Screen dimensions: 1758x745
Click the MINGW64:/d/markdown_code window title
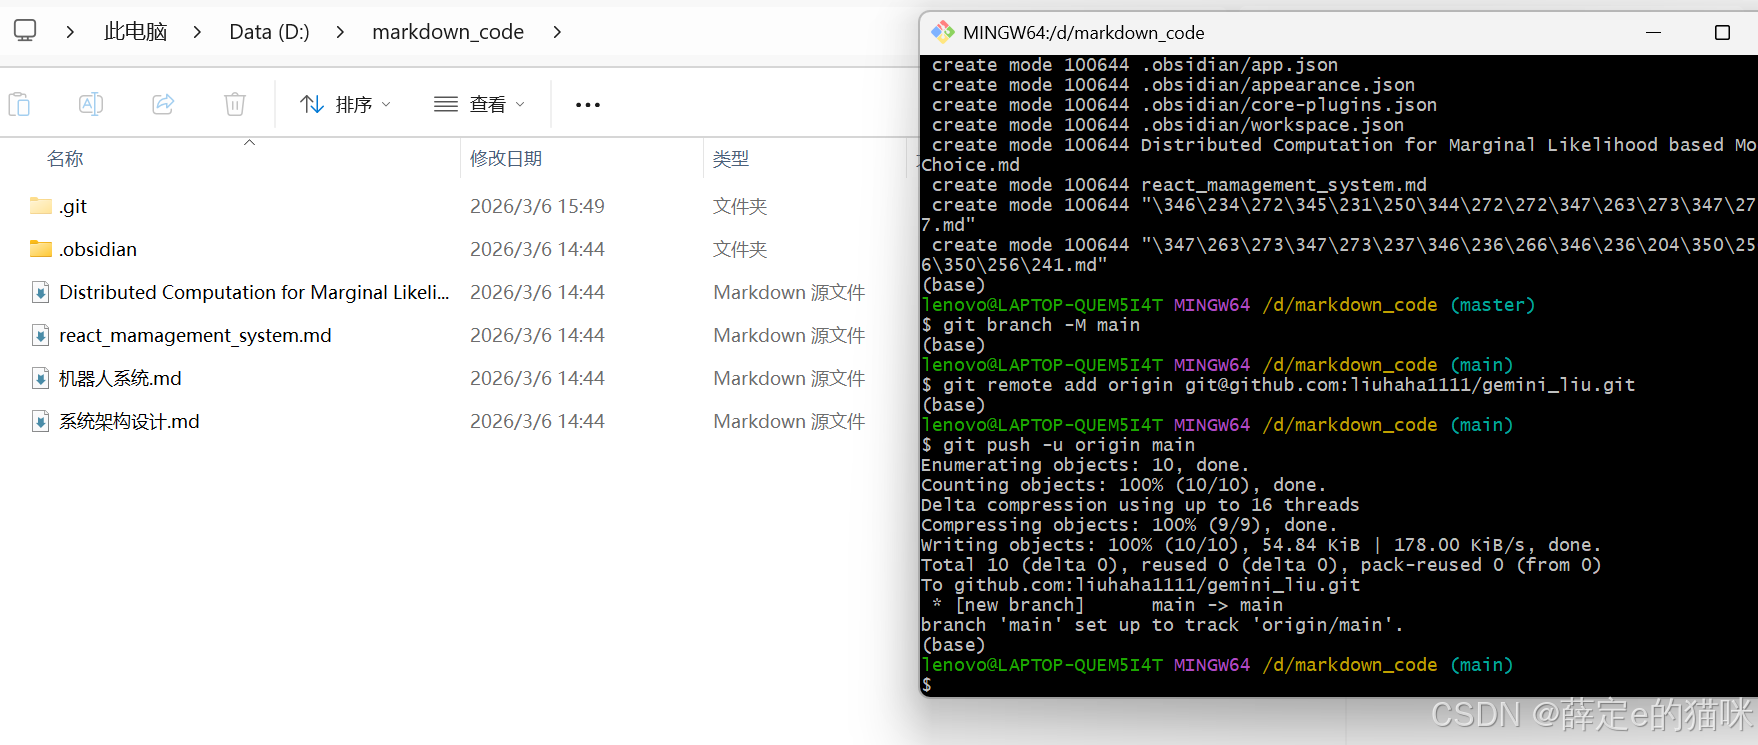click(x=1083, y=32)
